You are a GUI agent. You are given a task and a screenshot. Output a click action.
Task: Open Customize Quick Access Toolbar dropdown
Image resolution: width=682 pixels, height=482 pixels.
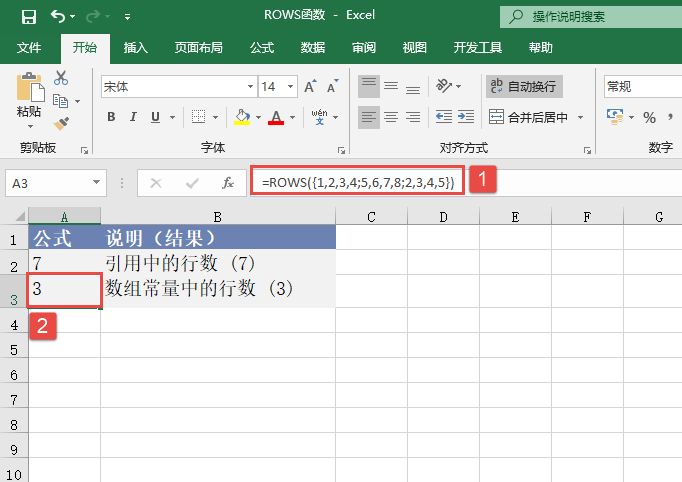pyautogui.click(x=127, y=17)
